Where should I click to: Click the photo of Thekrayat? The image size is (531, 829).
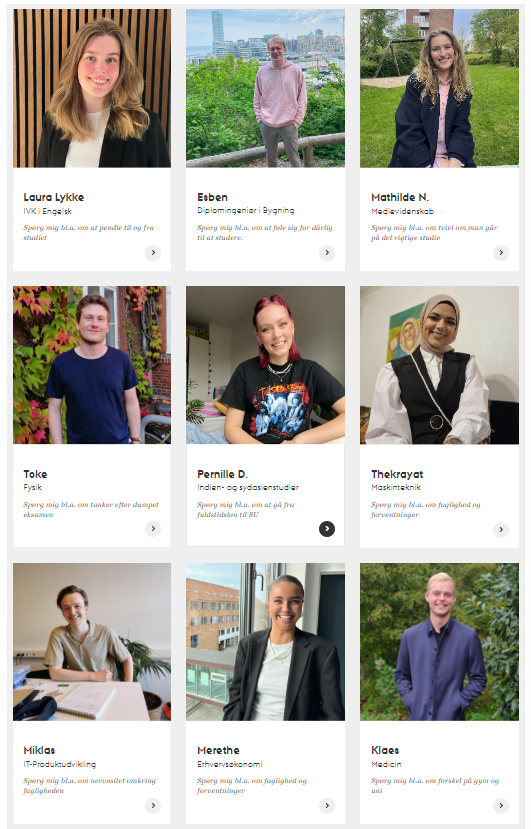tap(440, 365)
